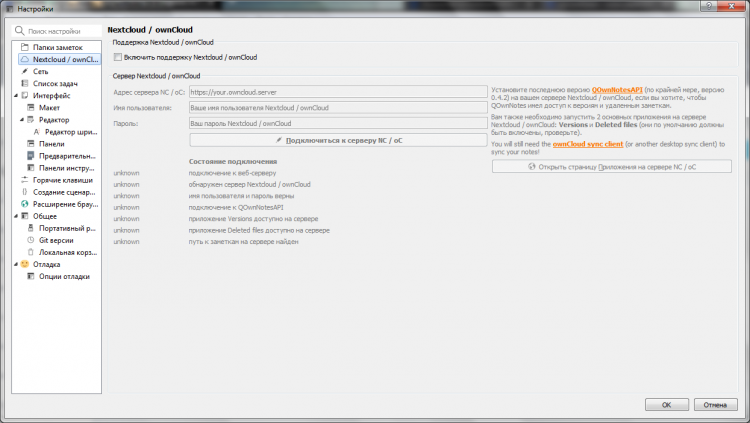Collapse the Интерфейс tree branch
Viewport: 750px width, 423px height.
[x=16, y=96]
